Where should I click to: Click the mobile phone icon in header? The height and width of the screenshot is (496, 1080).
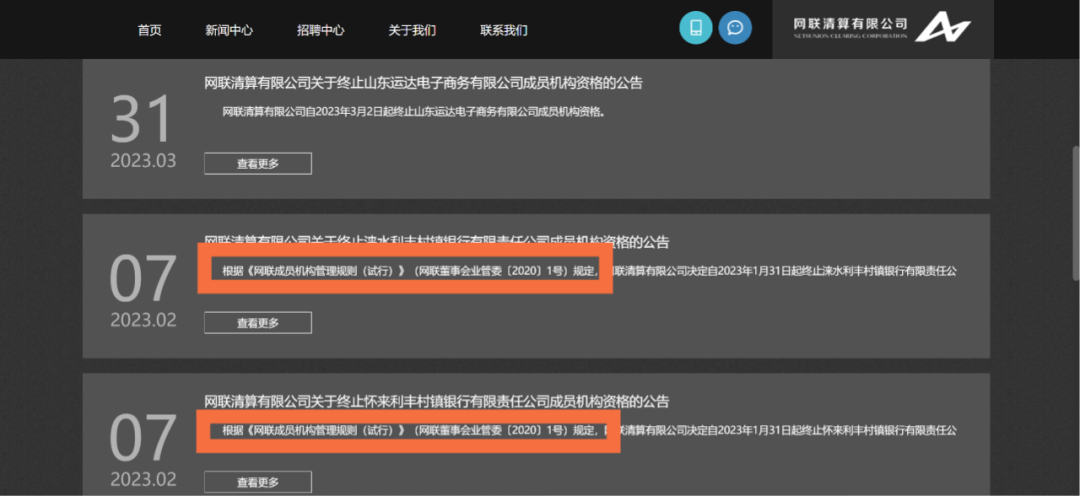pos(696,28)
